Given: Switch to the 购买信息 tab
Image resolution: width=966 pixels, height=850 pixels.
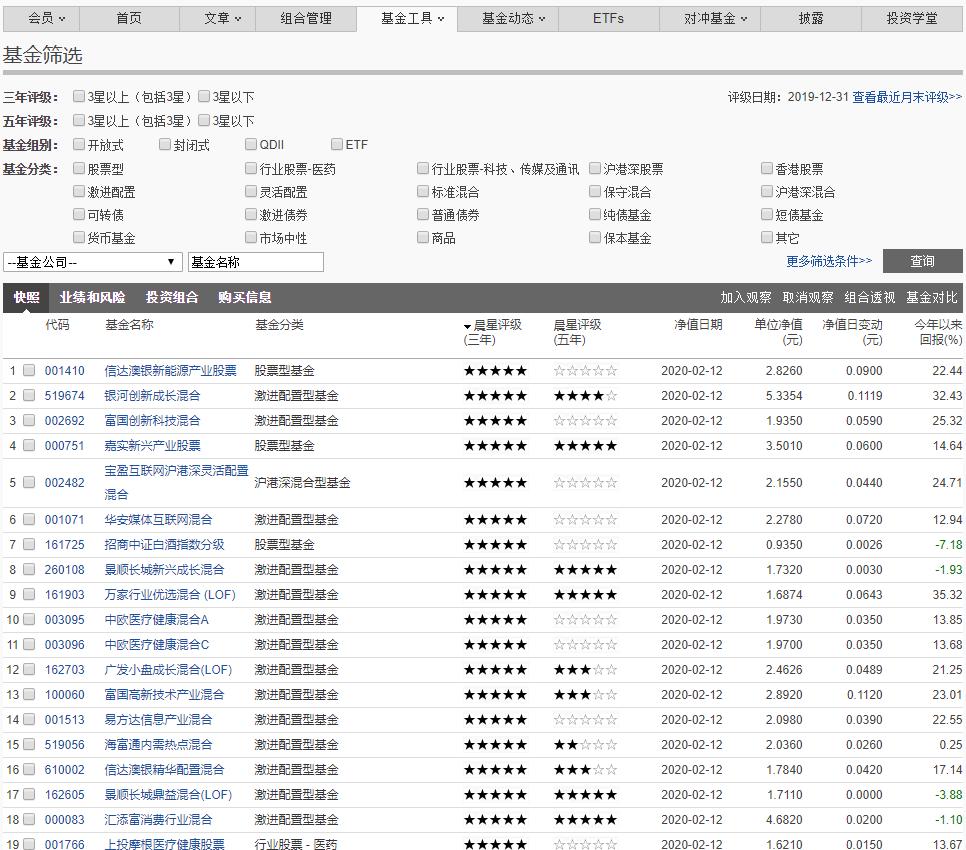Looking at the screenshot, I should pos(245,298).
